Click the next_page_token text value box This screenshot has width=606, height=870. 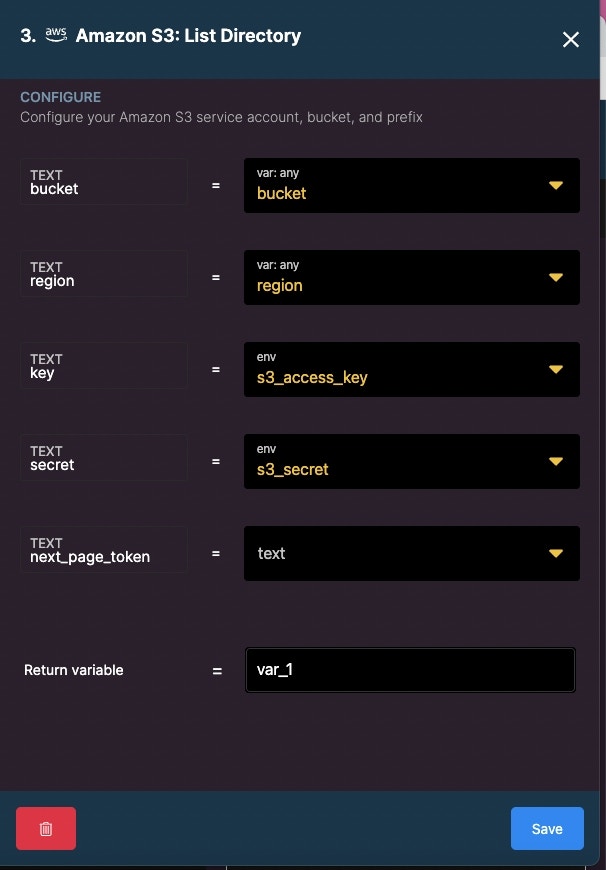click(x=412, y=553)
